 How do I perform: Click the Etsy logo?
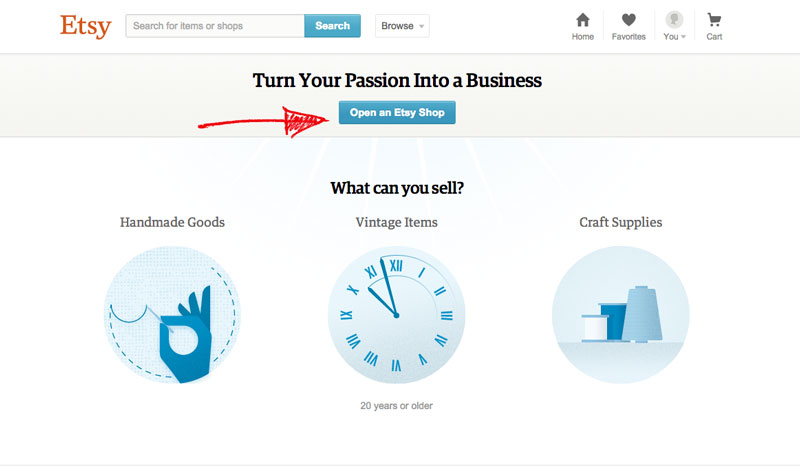click(84, 25)
